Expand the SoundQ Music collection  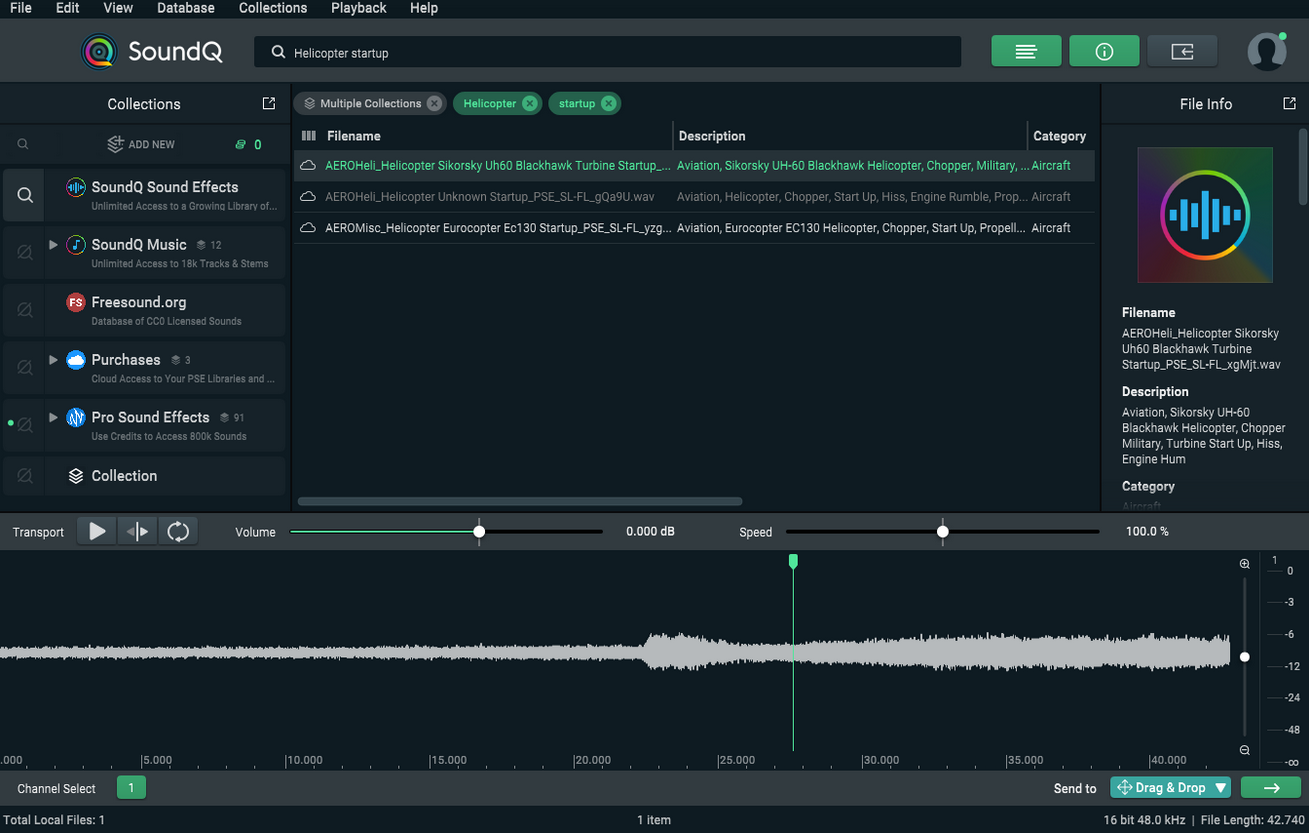pyautogui.click(x=53, y=244)
